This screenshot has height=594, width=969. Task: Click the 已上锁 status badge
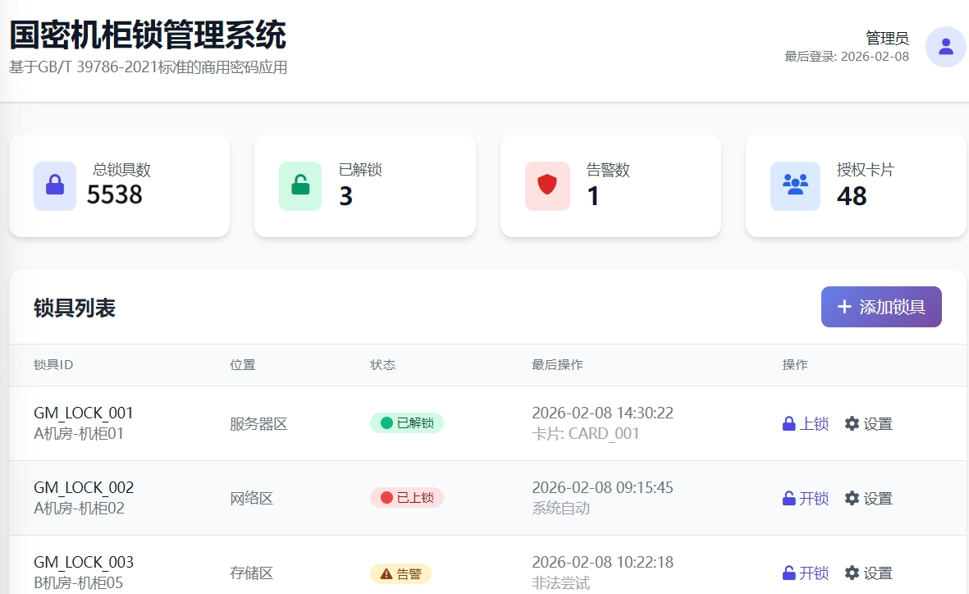click(x=407, y=498)
